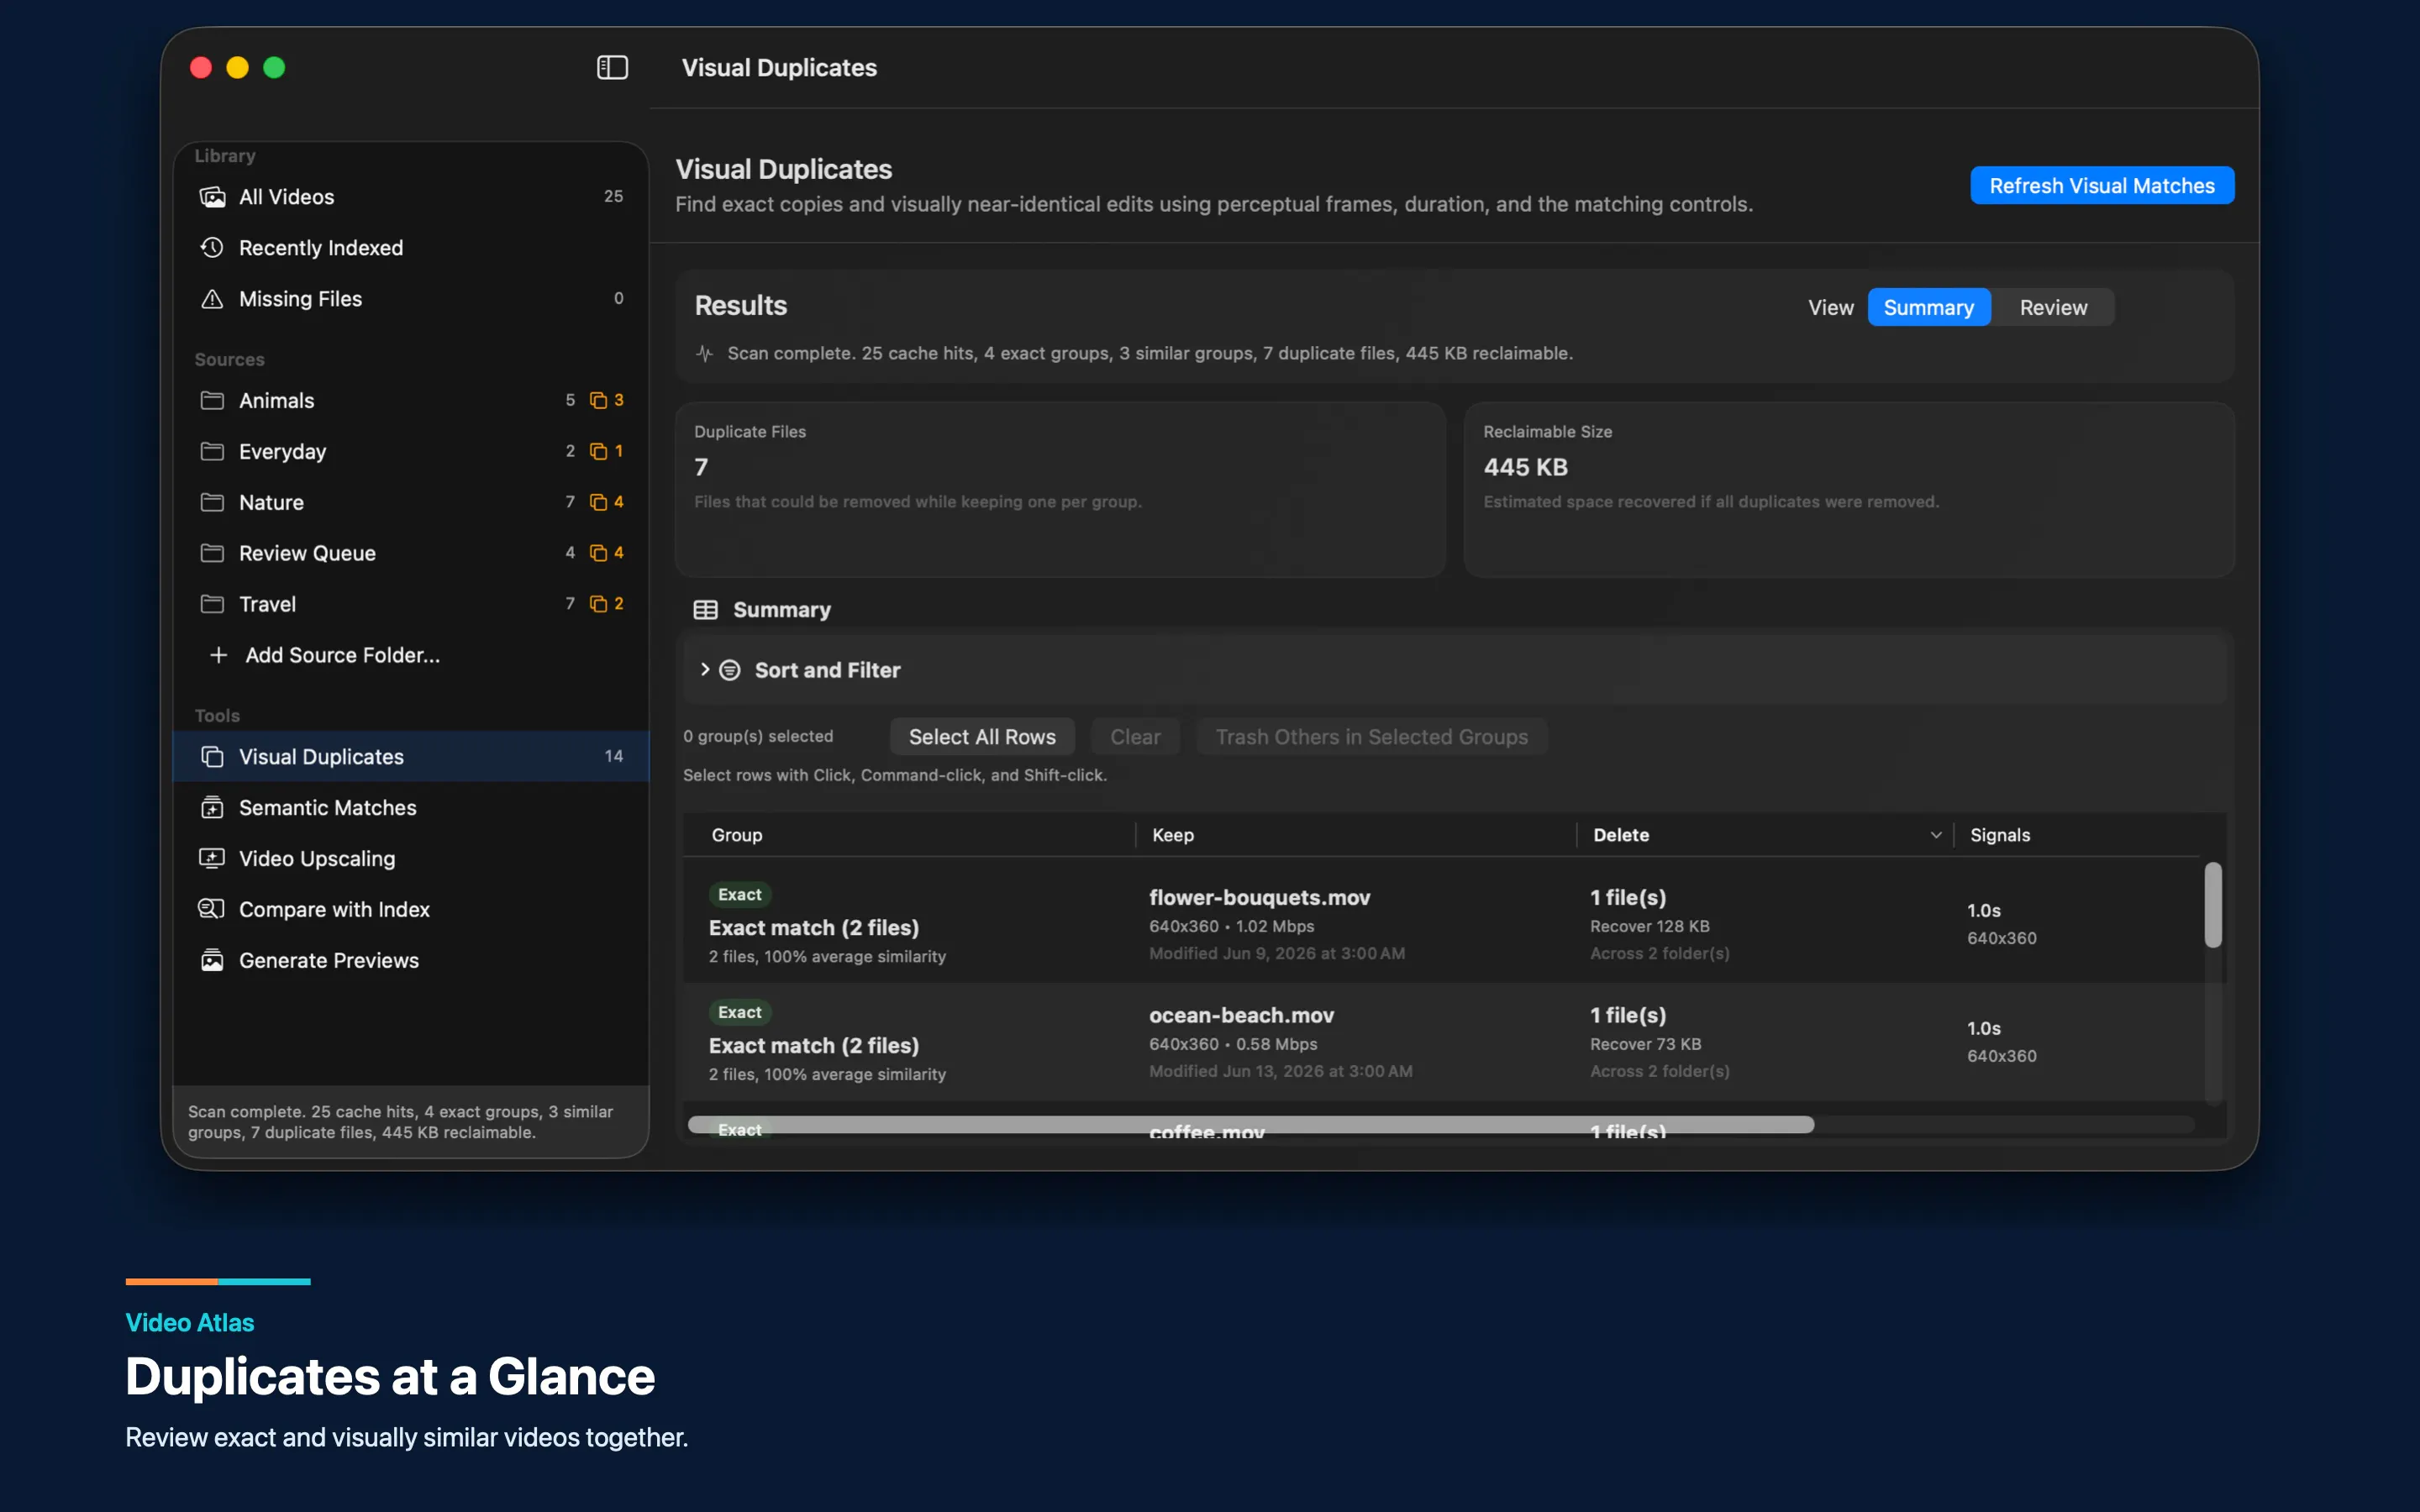This screenshot has height=1512, width=2420.
Task: Click the Everyday folder icon
Action: [x=212, y=451]
